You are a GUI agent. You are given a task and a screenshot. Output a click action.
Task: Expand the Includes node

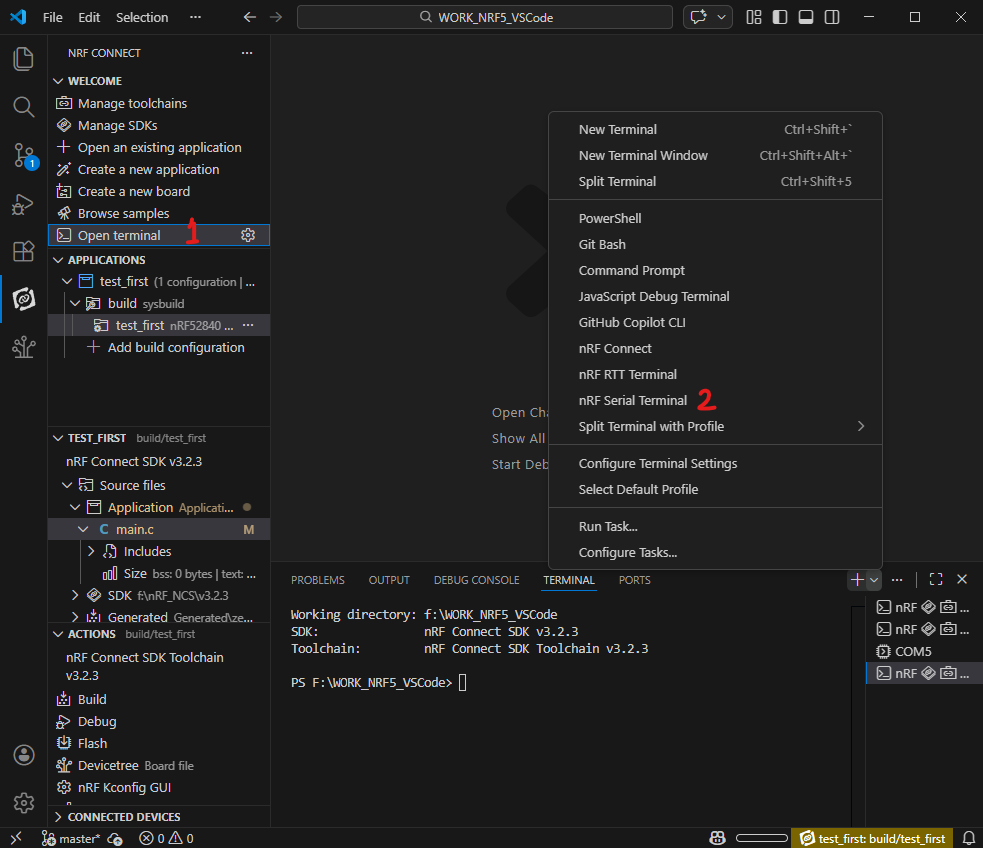[x=92, y=551]
